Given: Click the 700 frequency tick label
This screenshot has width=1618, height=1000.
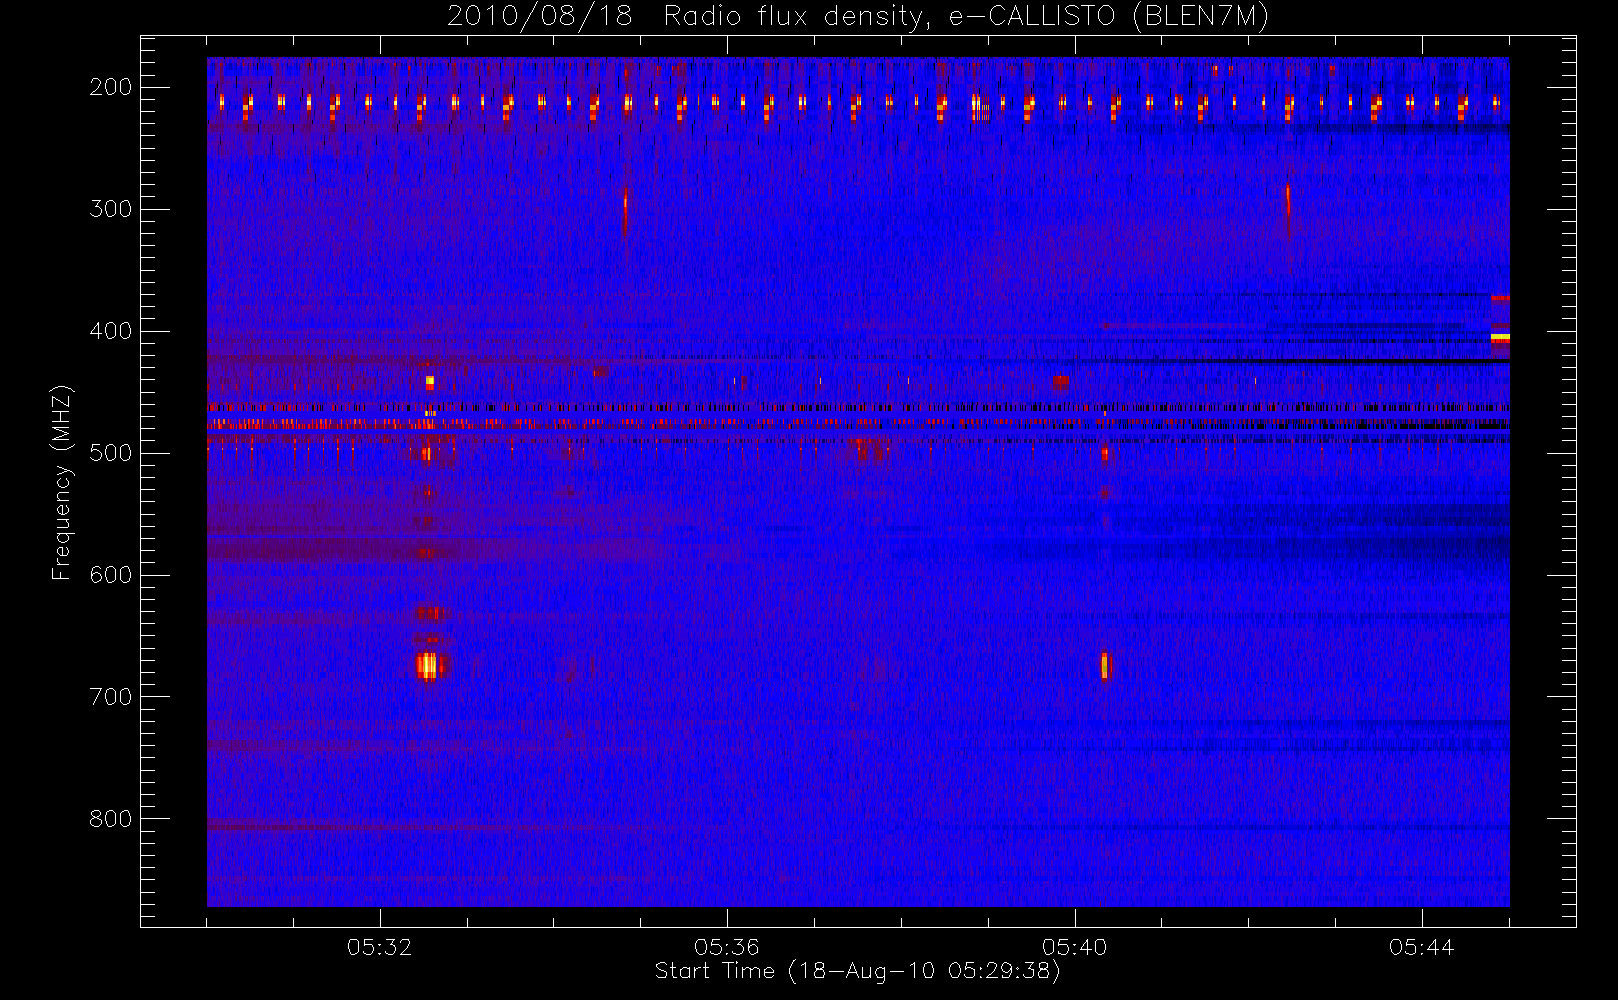Looking at the screenshot, I should [111, 697].
